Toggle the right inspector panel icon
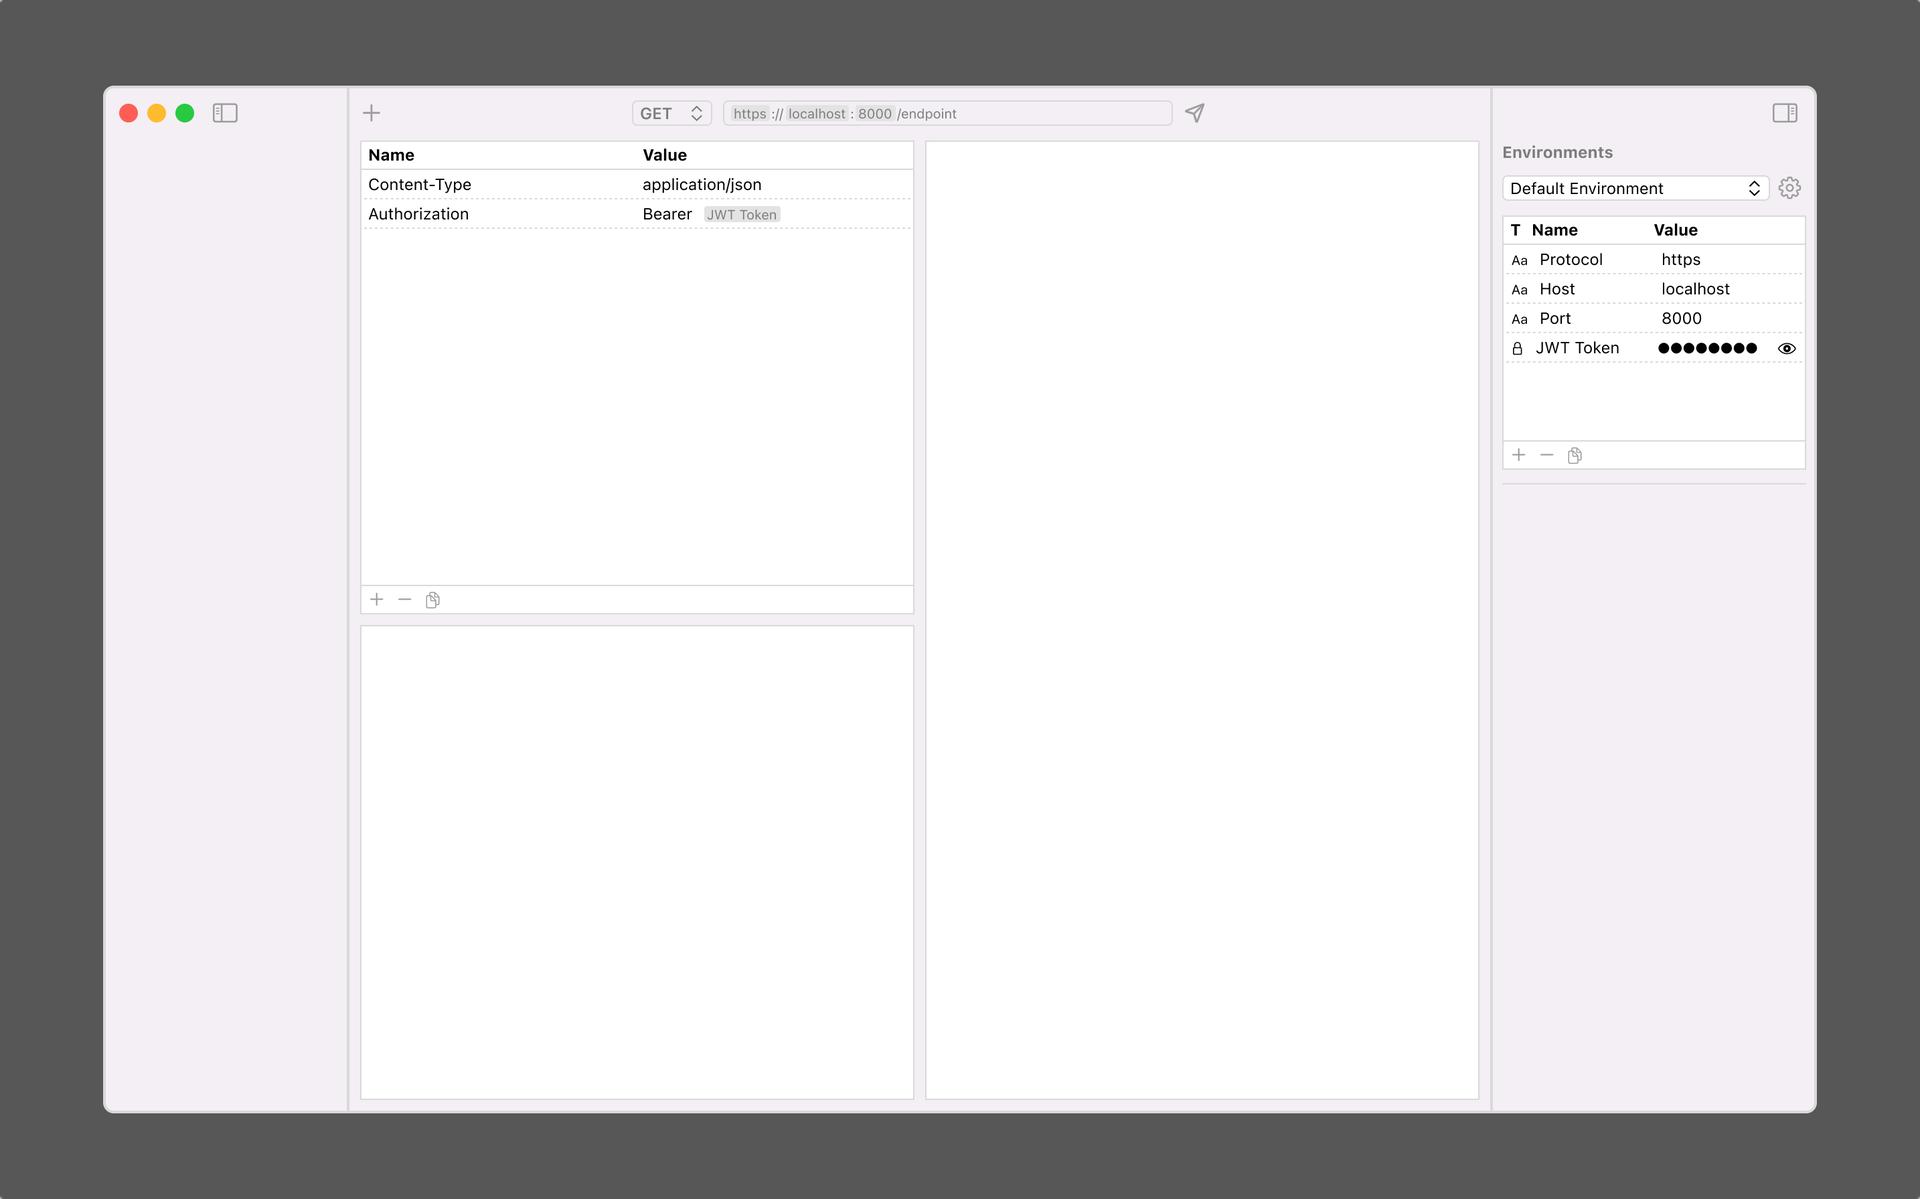1920x1199 pixels. (1784, 113)
